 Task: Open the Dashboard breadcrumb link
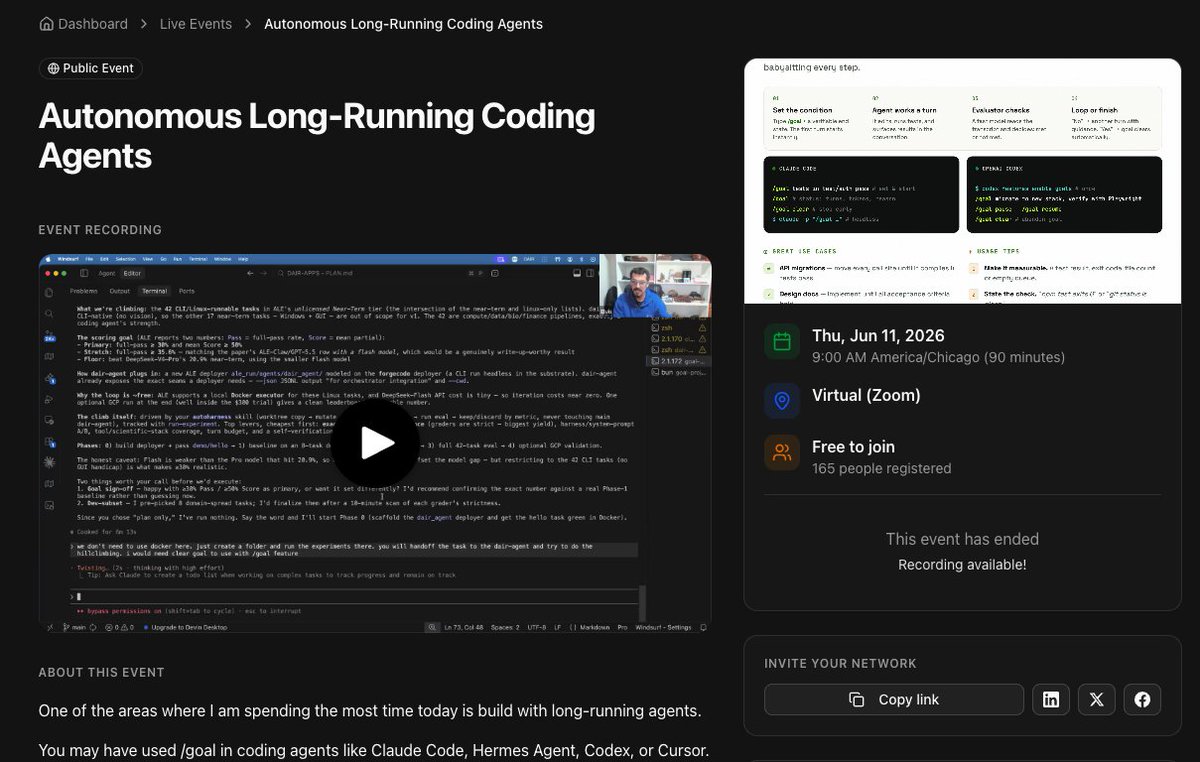84,24
